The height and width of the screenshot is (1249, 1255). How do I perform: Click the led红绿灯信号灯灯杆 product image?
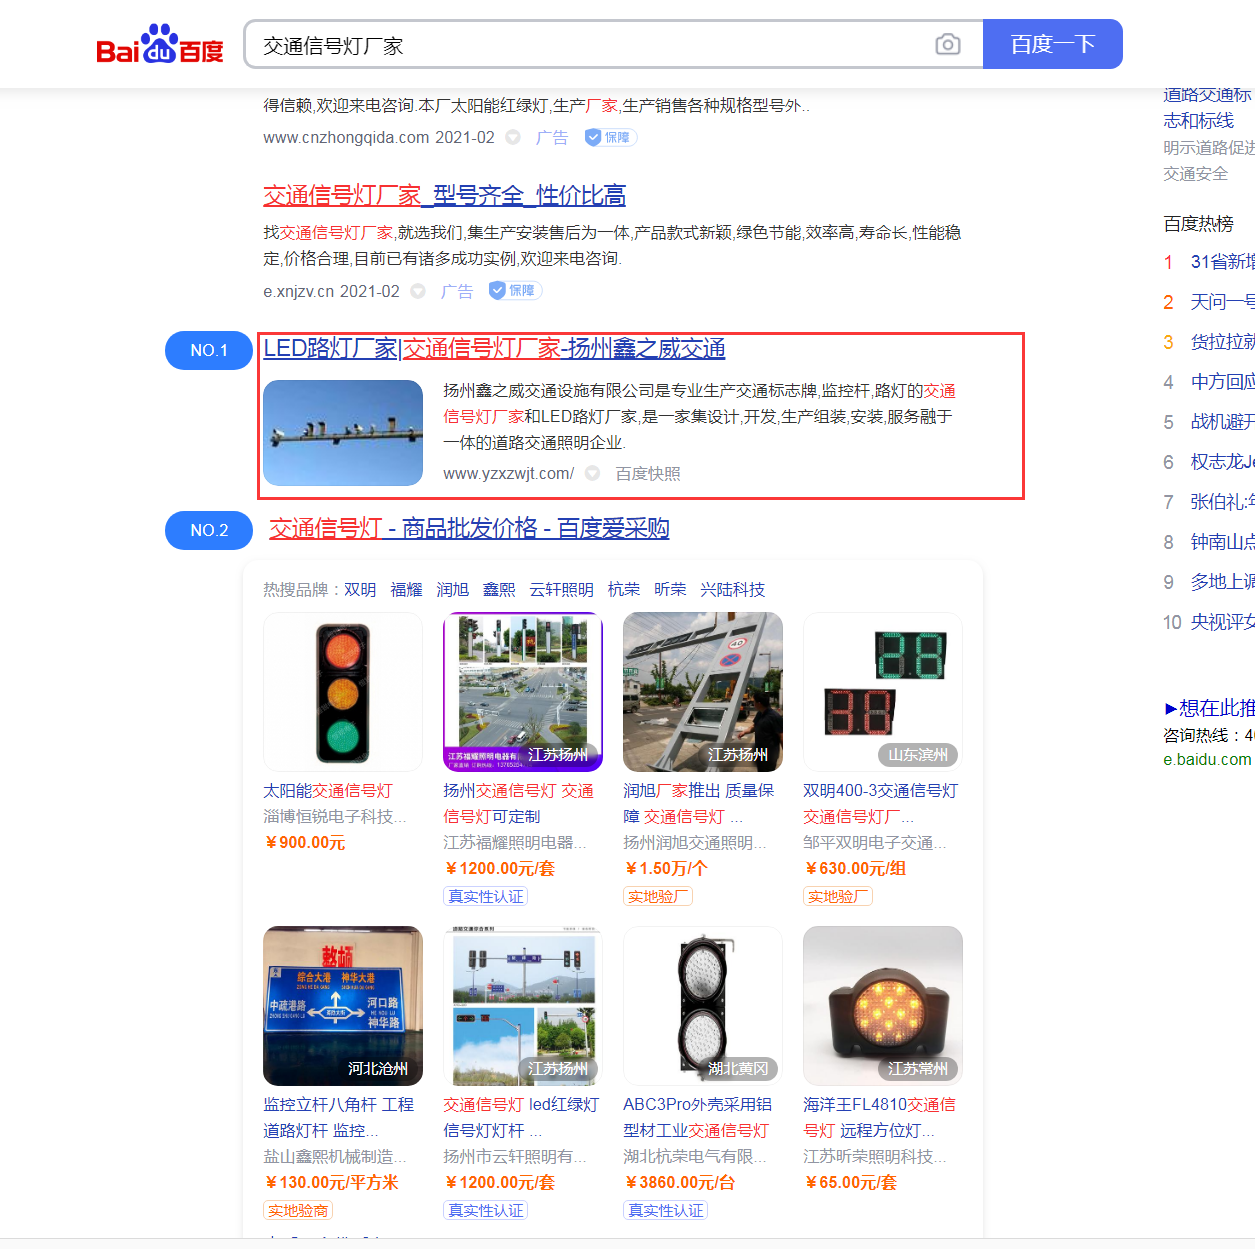pyautogui.click(x=523, y=1006)
